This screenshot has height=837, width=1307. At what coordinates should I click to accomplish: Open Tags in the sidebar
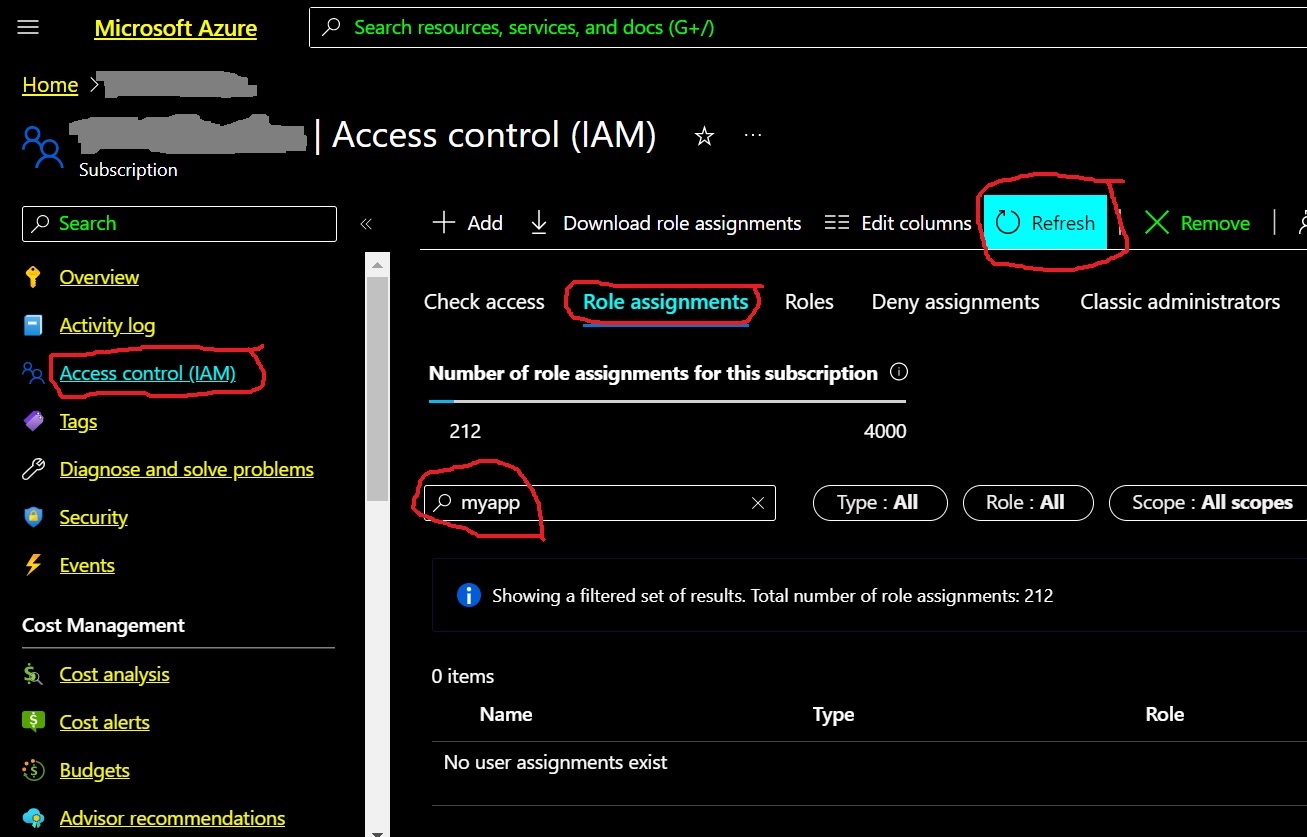coord(78,421)
